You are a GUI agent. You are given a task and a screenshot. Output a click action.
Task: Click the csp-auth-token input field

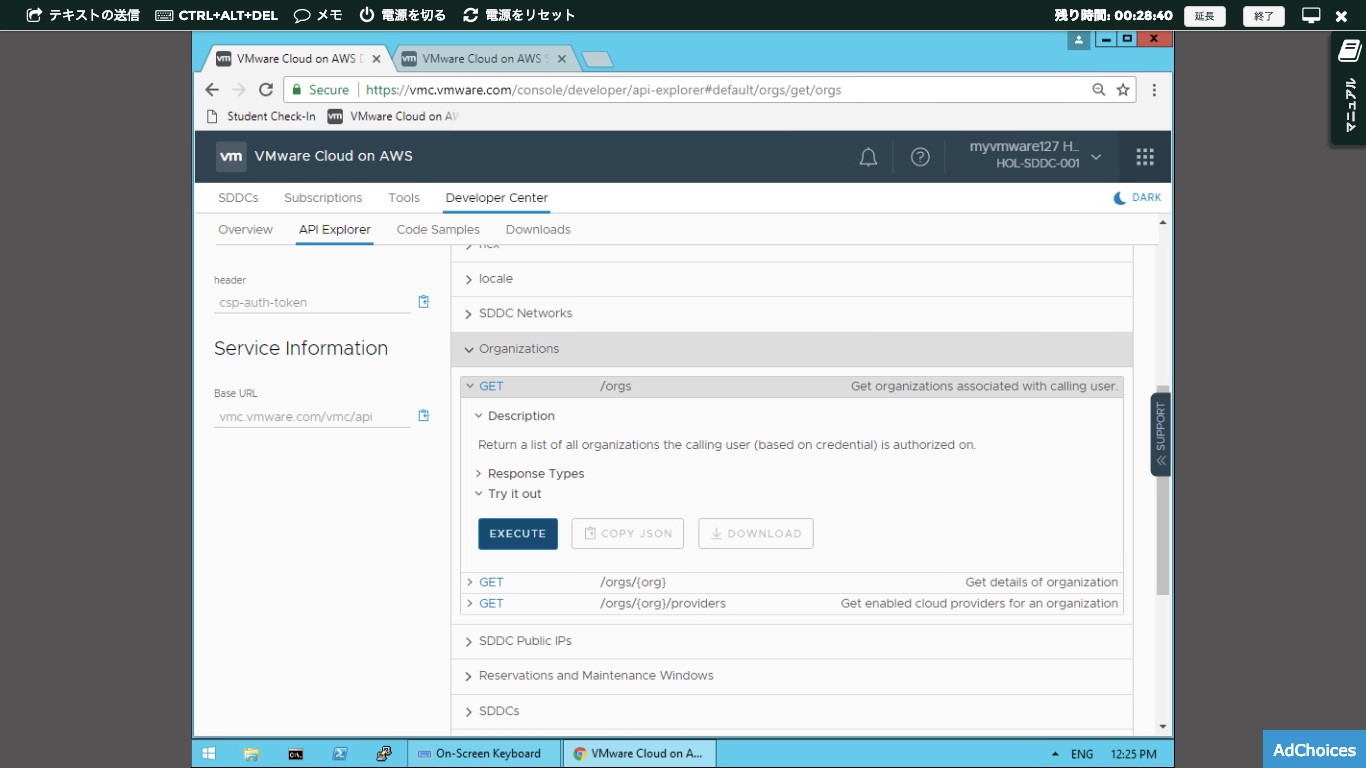[312, 302]
